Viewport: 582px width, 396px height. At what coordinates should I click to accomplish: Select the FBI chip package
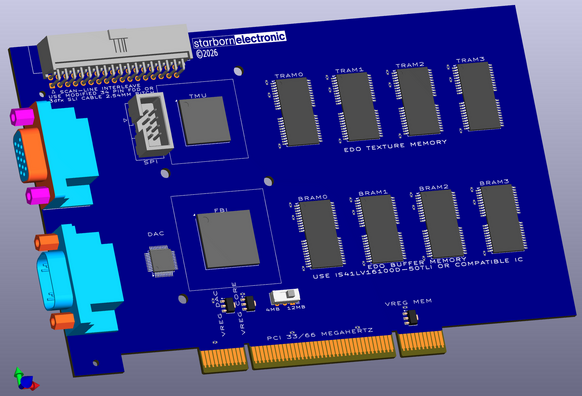[228, 239]
